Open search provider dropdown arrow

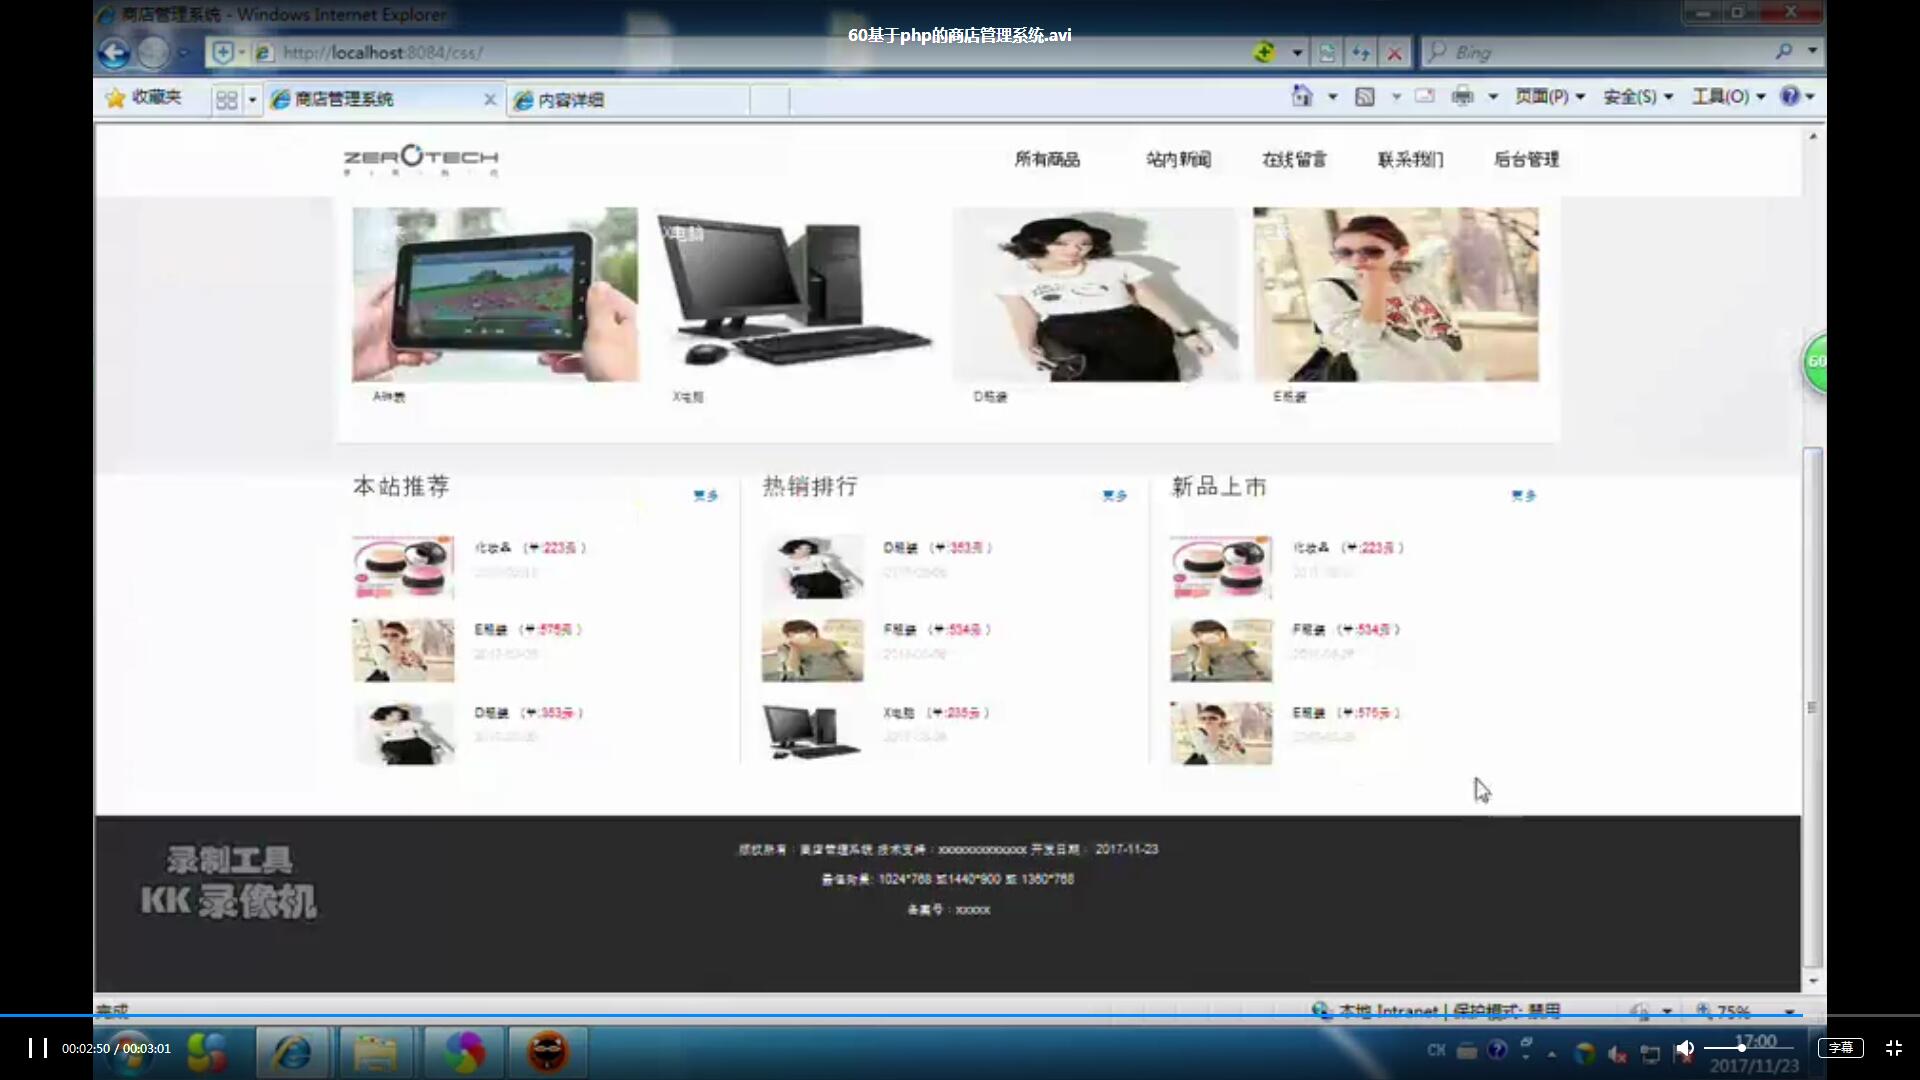tap(1812, 51)
